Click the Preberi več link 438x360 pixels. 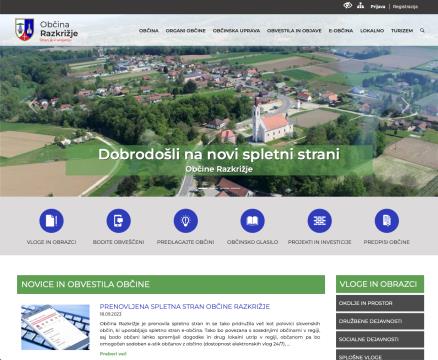tap(113, 354)
